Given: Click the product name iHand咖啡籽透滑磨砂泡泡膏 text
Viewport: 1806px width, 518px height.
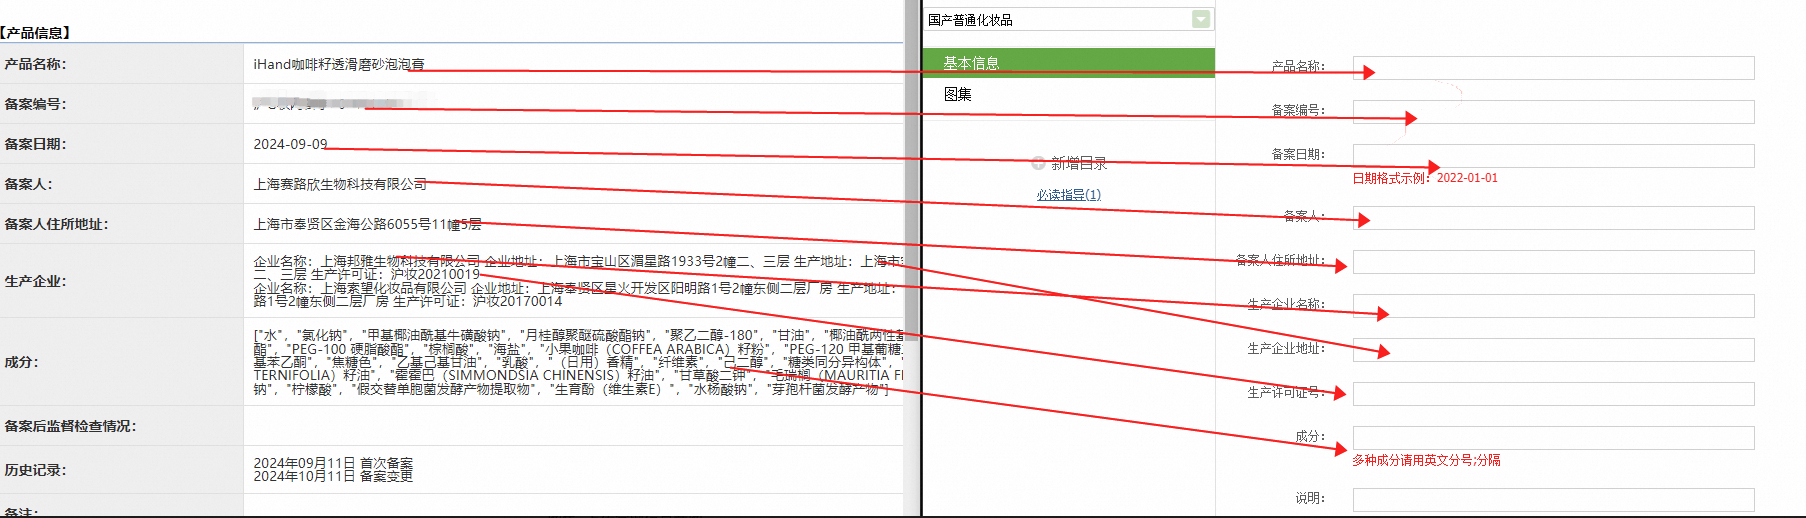Looking at the screenshot, I should tap(339, 64).
